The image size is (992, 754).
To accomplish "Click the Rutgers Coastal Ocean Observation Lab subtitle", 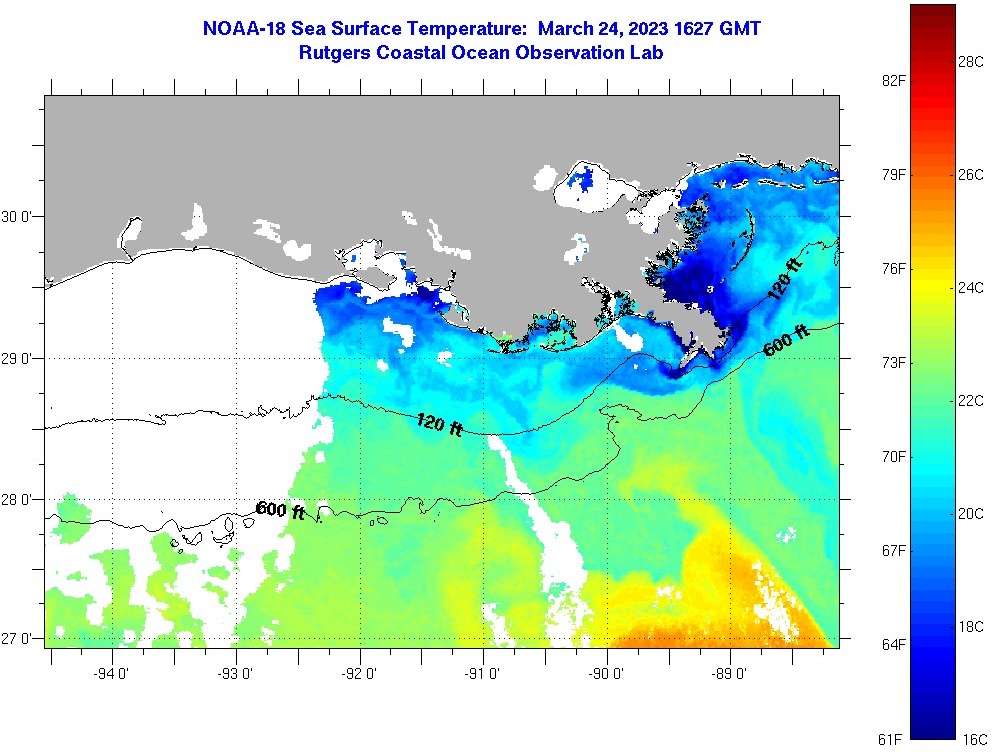I will [481, 53].
